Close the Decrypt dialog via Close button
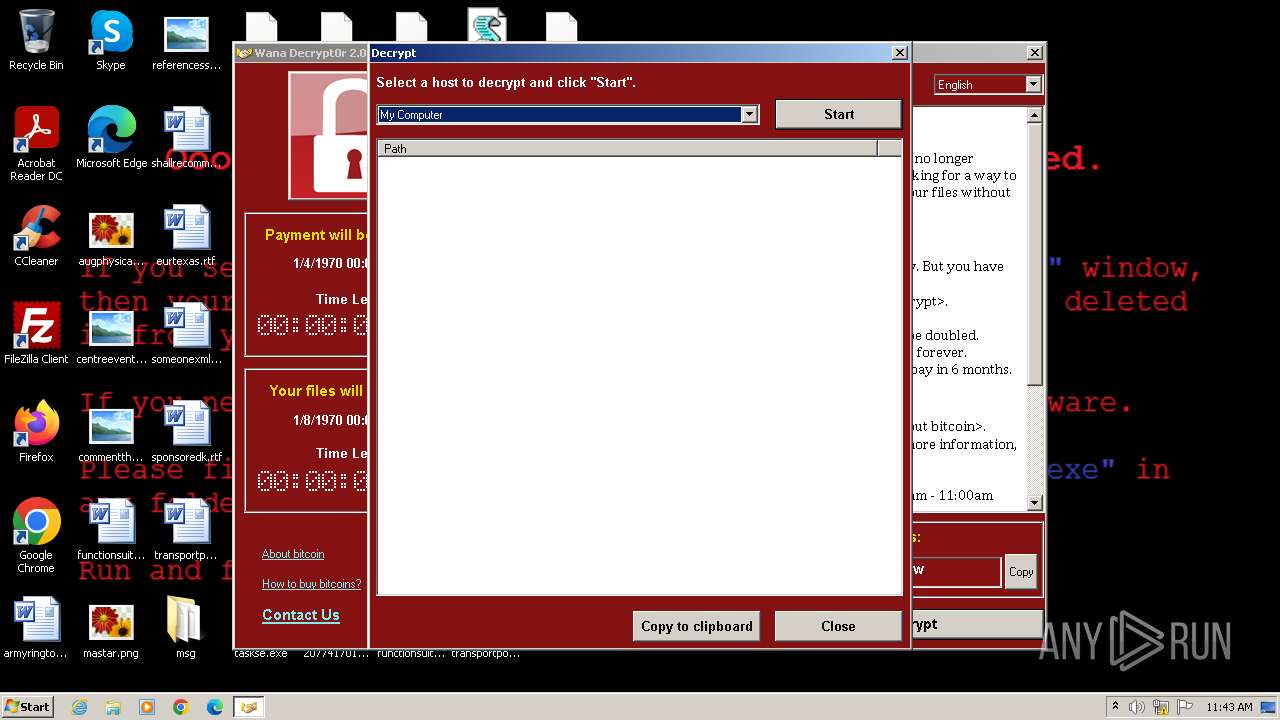Viewport: 1280px width, 720px height. [x=838, y=626]
